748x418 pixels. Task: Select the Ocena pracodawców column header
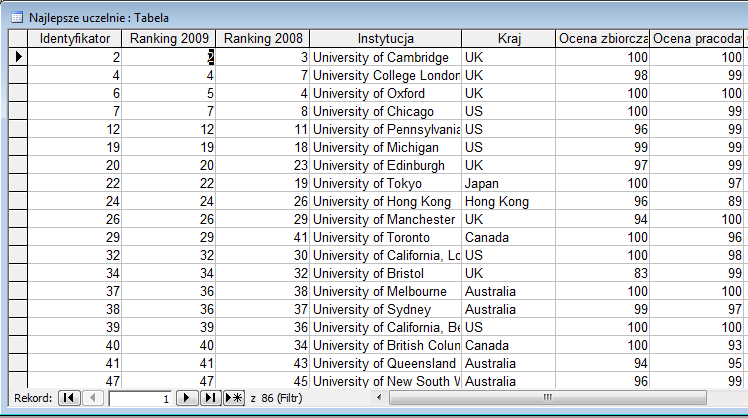click(696, 39)
